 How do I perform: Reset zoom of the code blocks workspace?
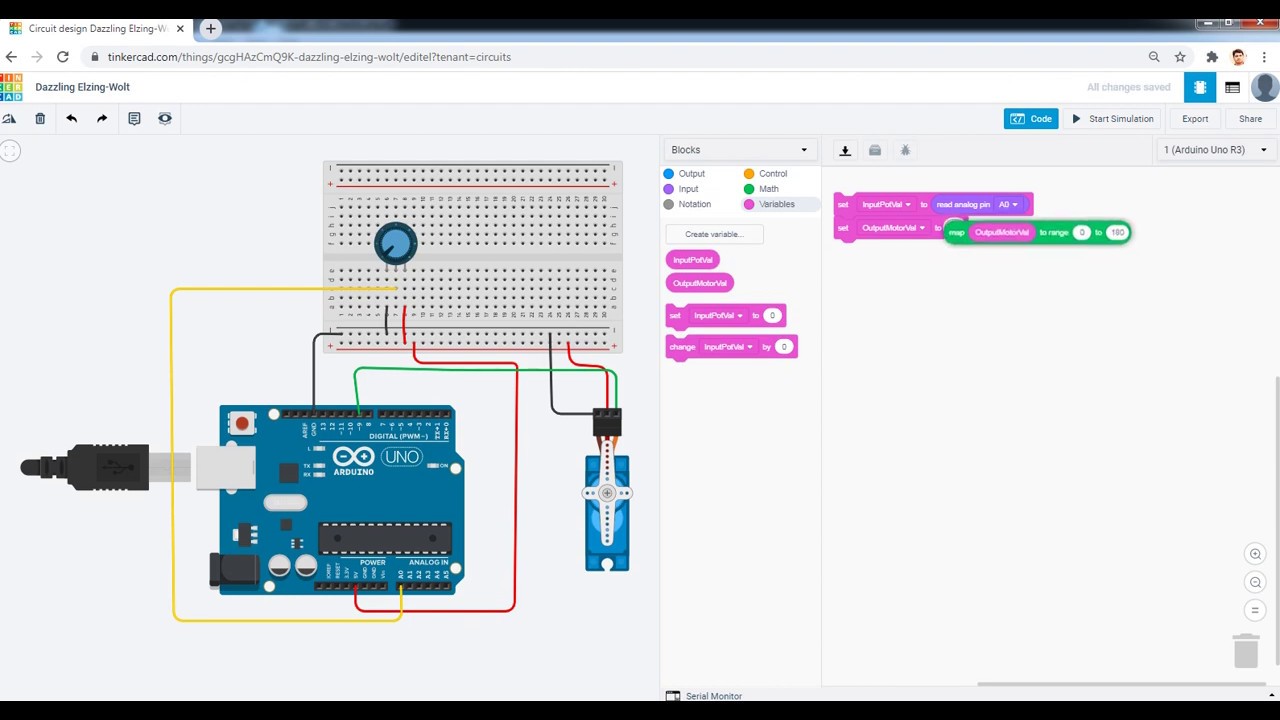pyautogui.click(x=1256, y=610)
